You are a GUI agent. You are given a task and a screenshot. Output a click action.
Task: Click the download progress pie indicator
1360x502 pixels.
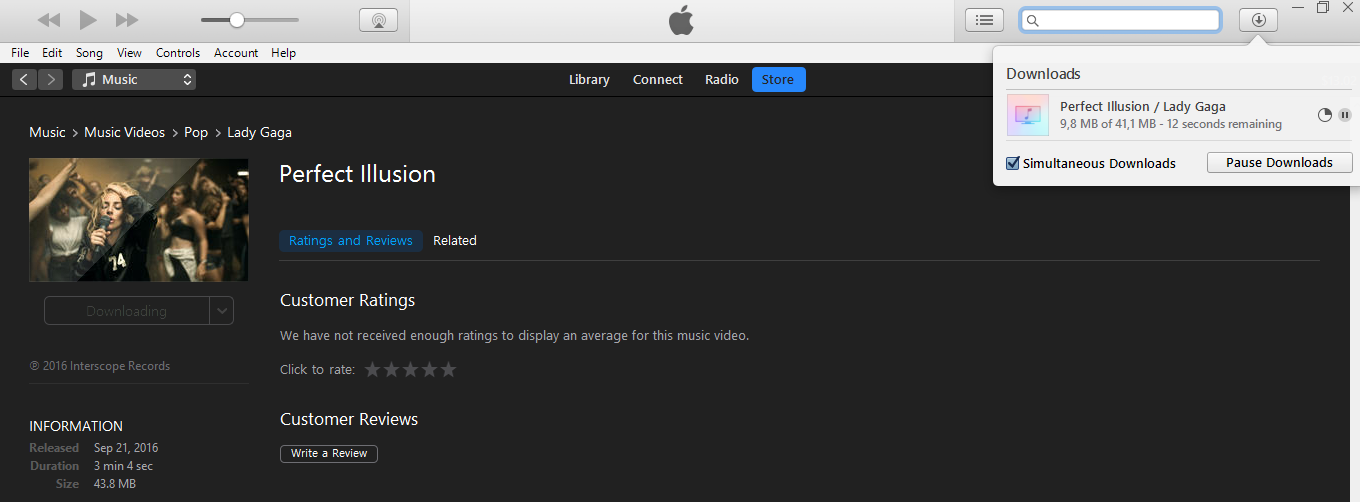click(1325, 115)
